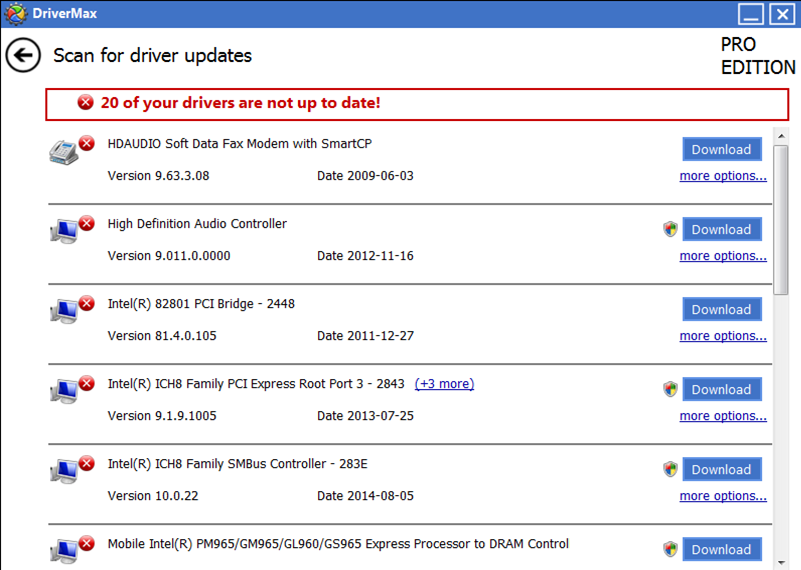Click the scrollbar down arrow

click(x=781, y=562)
